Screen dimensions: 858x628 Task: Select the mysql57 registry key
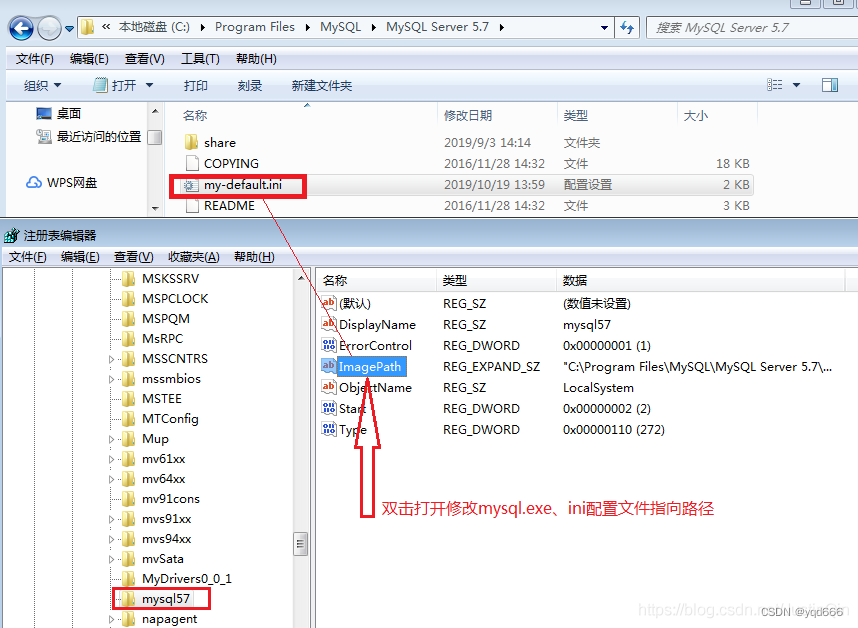(163, 598)
